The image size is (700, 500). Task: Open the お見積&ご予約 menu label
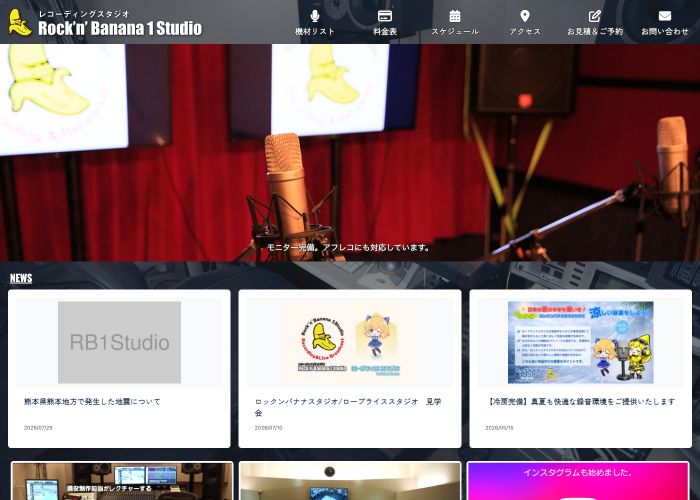595,32
